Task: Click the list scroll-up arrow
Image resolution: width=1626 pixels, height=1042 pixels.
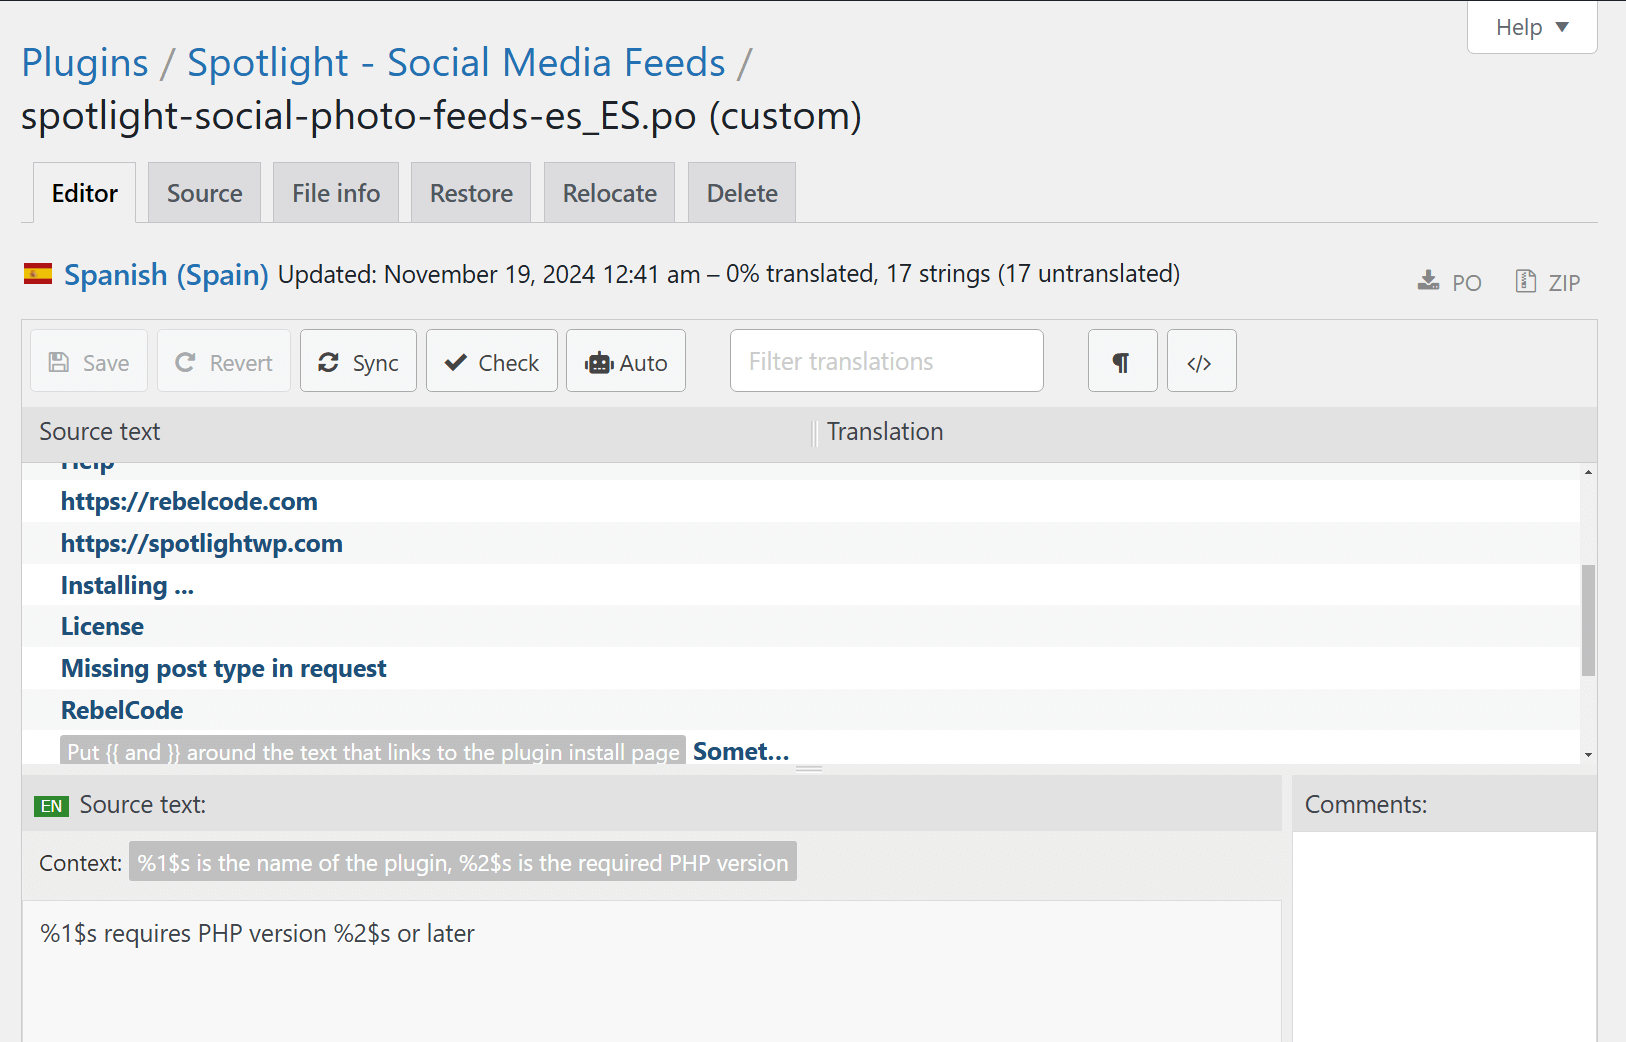Action: (1588, 471)
